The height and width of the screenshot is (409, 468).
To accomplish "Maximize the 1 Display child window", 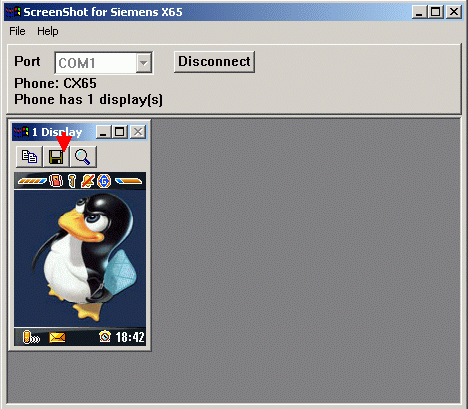I will click(x=120, y=132).
